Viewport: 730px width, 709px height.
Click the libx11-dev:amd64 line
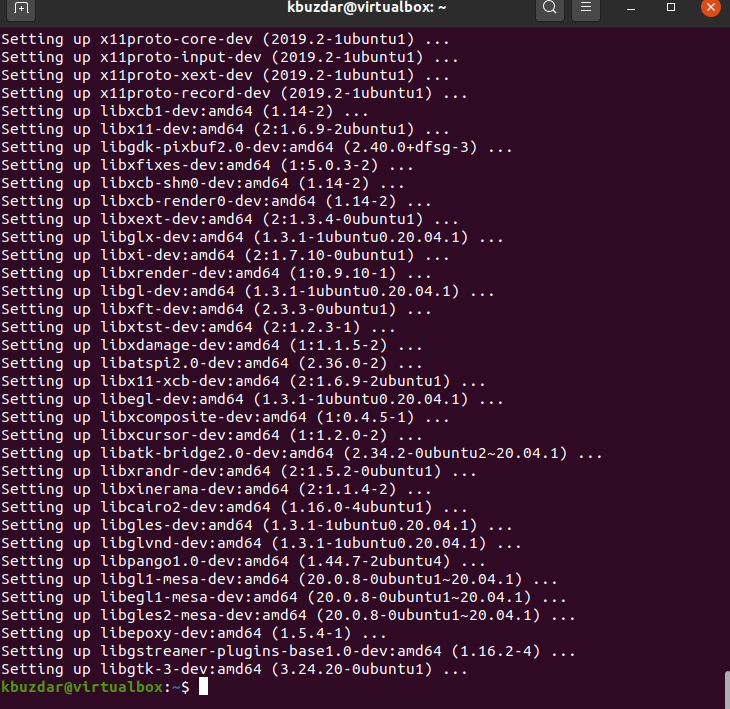(x=225, y=129)
